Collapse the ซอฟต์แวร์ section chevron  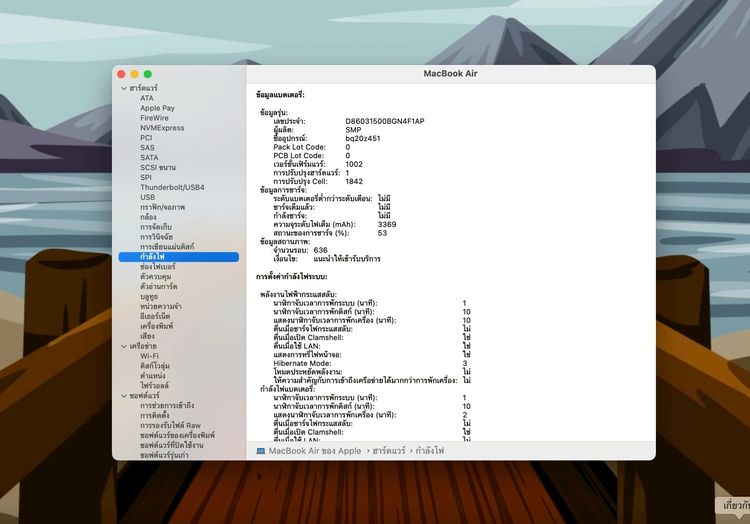(x=124, y=396)
